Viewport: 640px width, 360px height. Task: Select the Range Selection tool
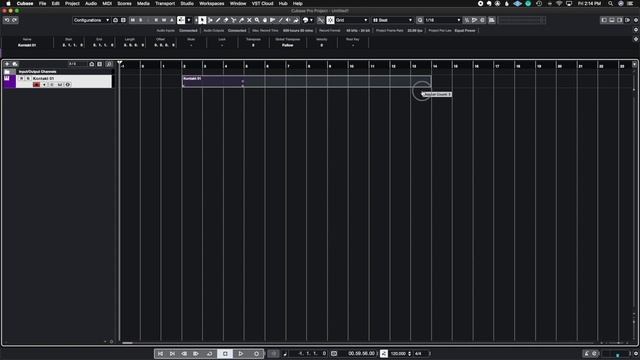(211, 20)
